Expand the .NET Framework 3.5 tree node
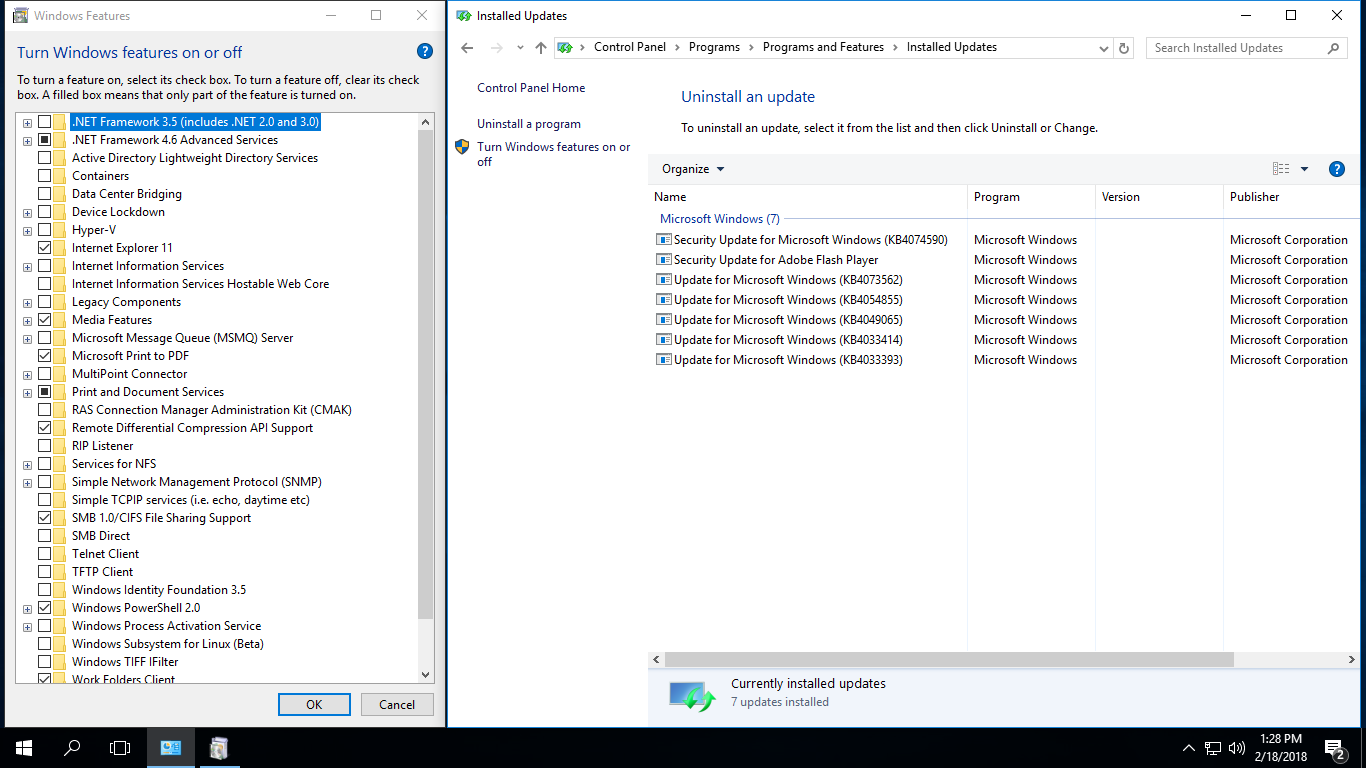This screenshot has width=1366, height=768. [28, 123]
